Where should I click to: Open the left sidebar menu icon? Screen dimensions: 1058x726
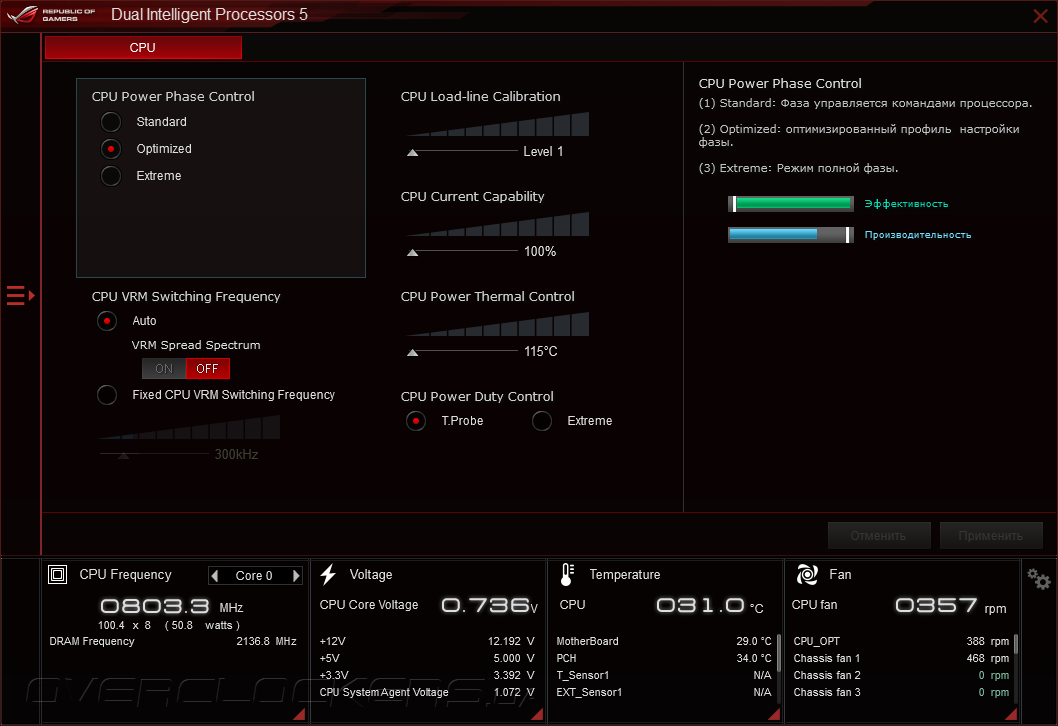point(20,296)
